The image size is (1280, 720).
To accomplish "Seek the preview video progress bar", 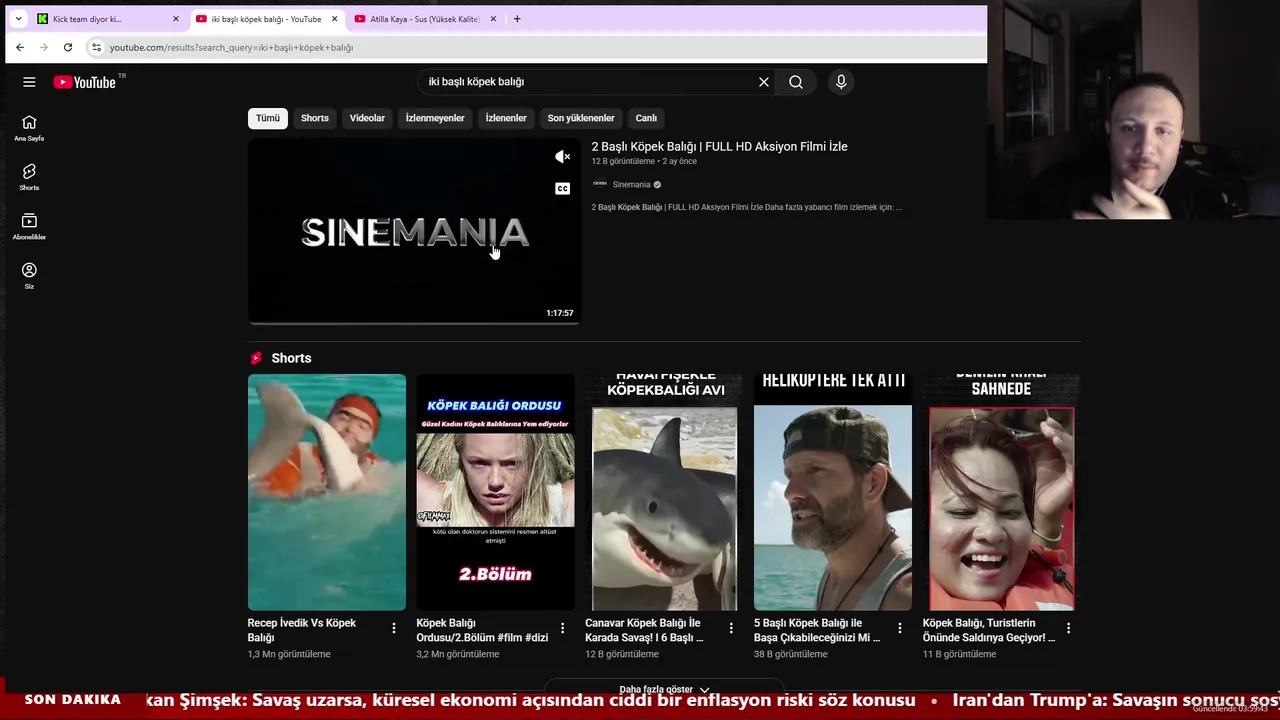I will coord(414,322).
